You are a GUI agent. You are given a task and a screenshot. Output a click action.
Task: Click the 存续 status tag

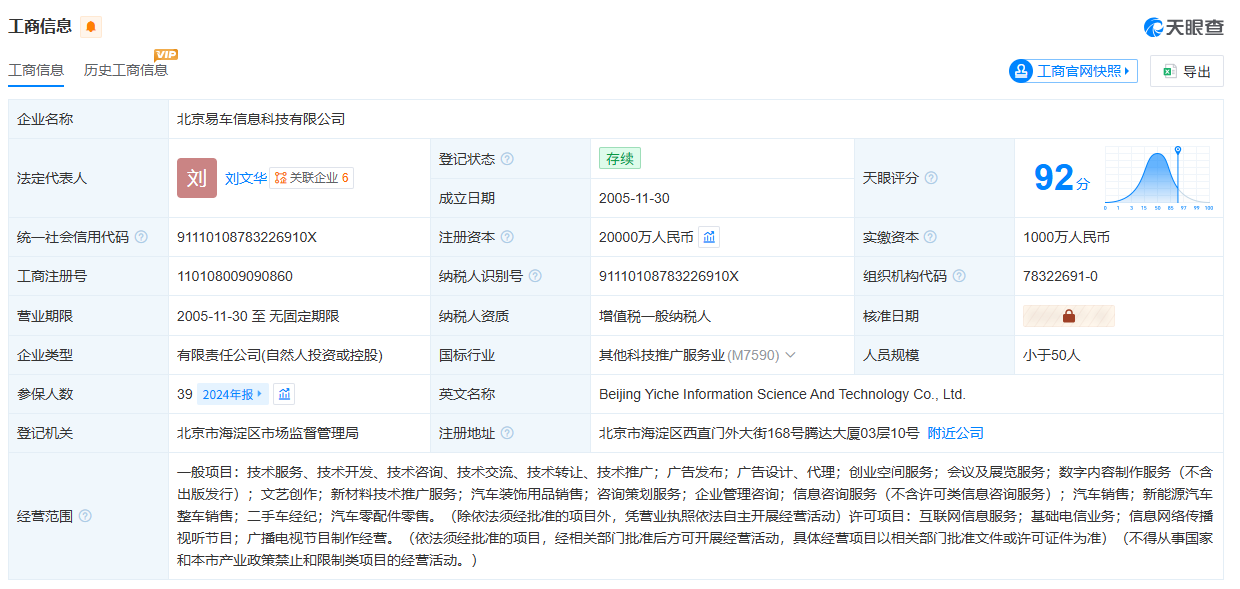point(620,158)
